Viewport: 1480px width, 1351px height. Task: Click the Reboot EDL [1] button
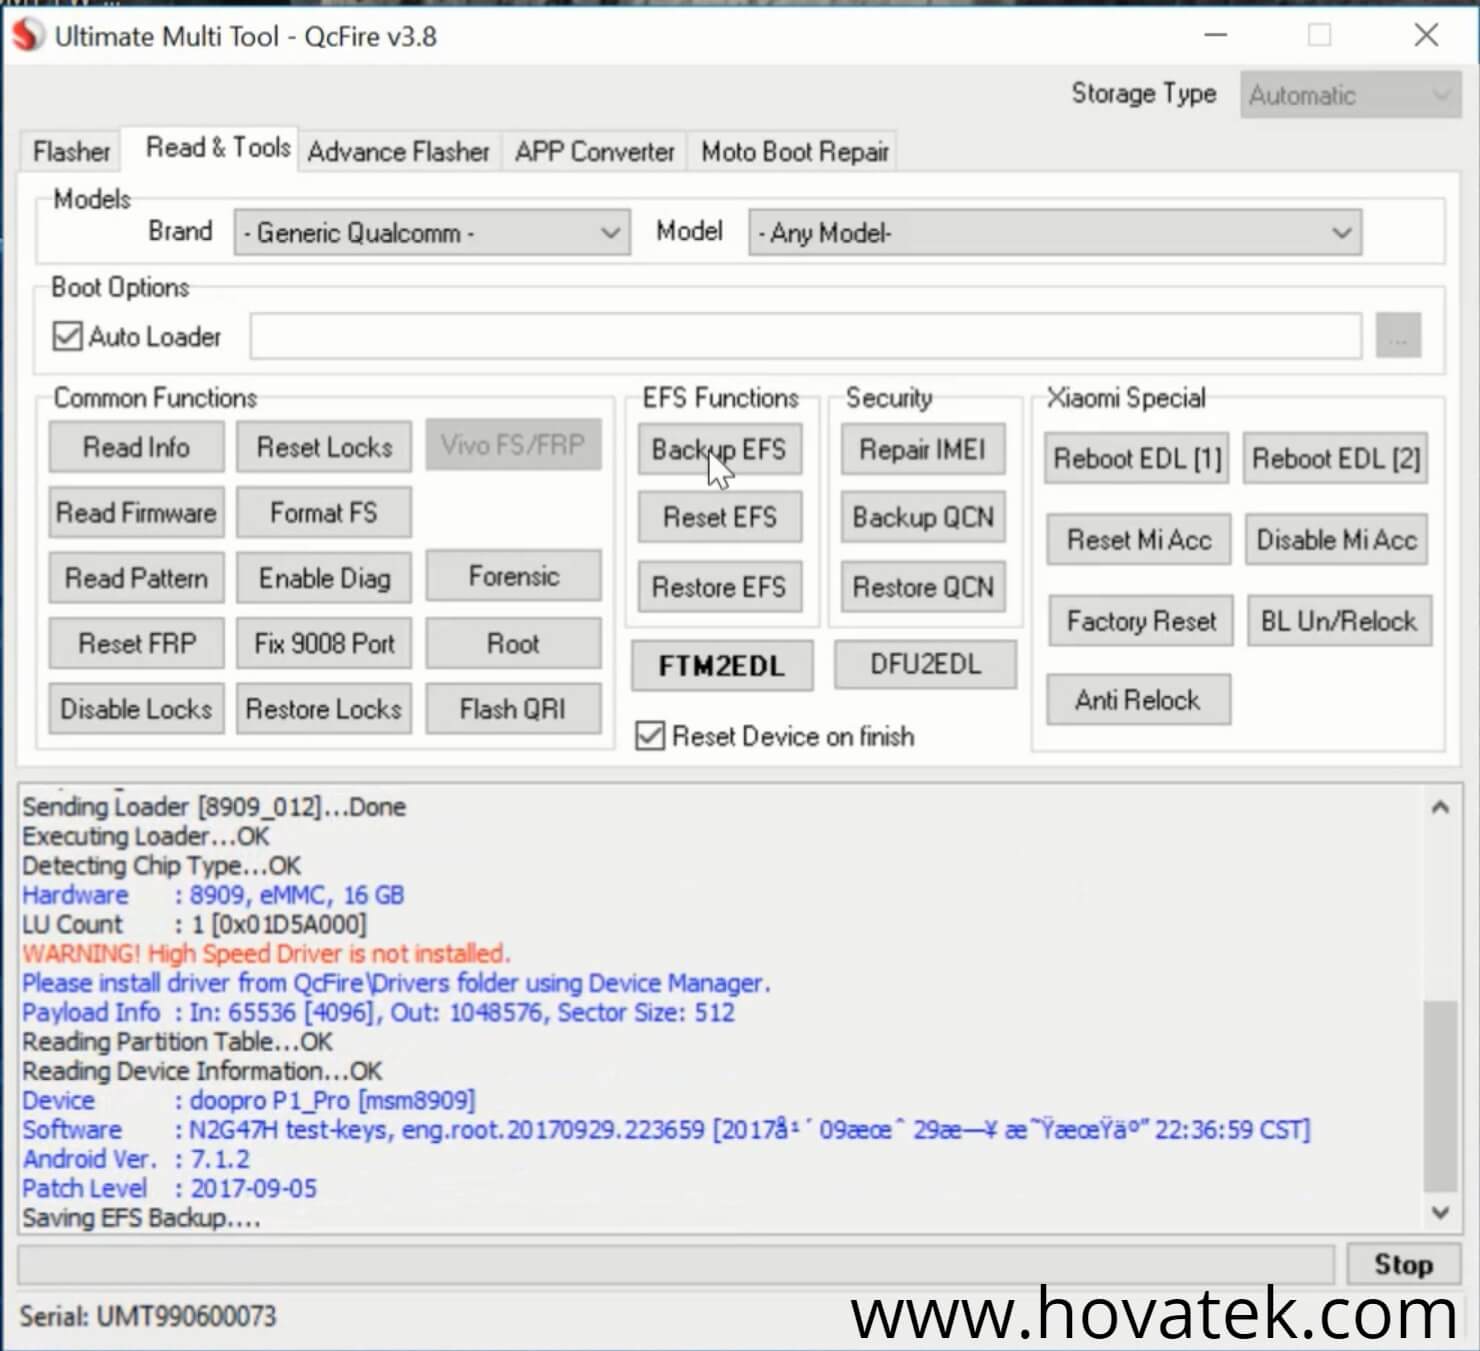click(1137, 459)
